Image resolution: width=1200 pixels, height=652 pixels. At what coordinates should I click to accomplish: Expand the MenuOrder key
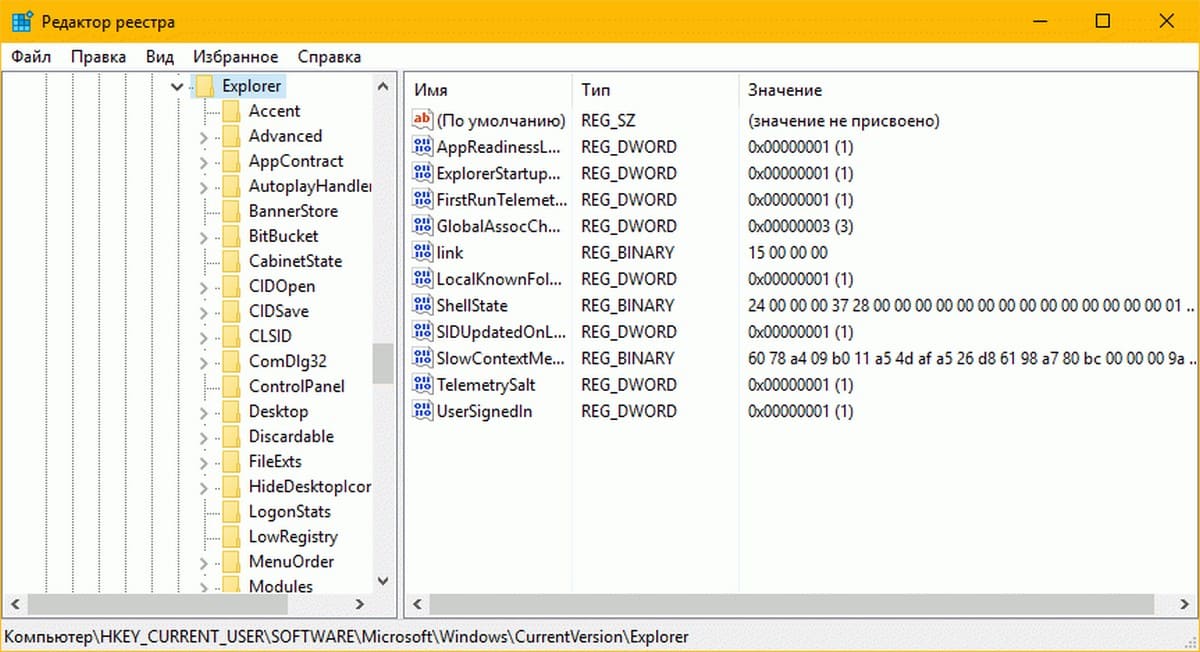click(203, 562)
